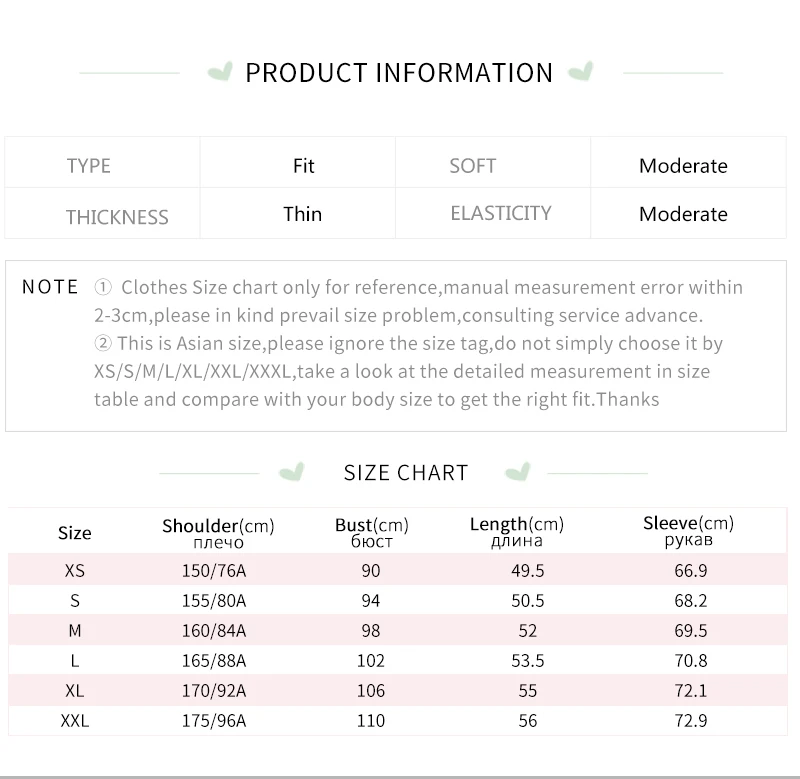Viewport: 800px width, 779px height.
Task: Click the Moderate value next to ELASTICITY
Action: point(683,214)
